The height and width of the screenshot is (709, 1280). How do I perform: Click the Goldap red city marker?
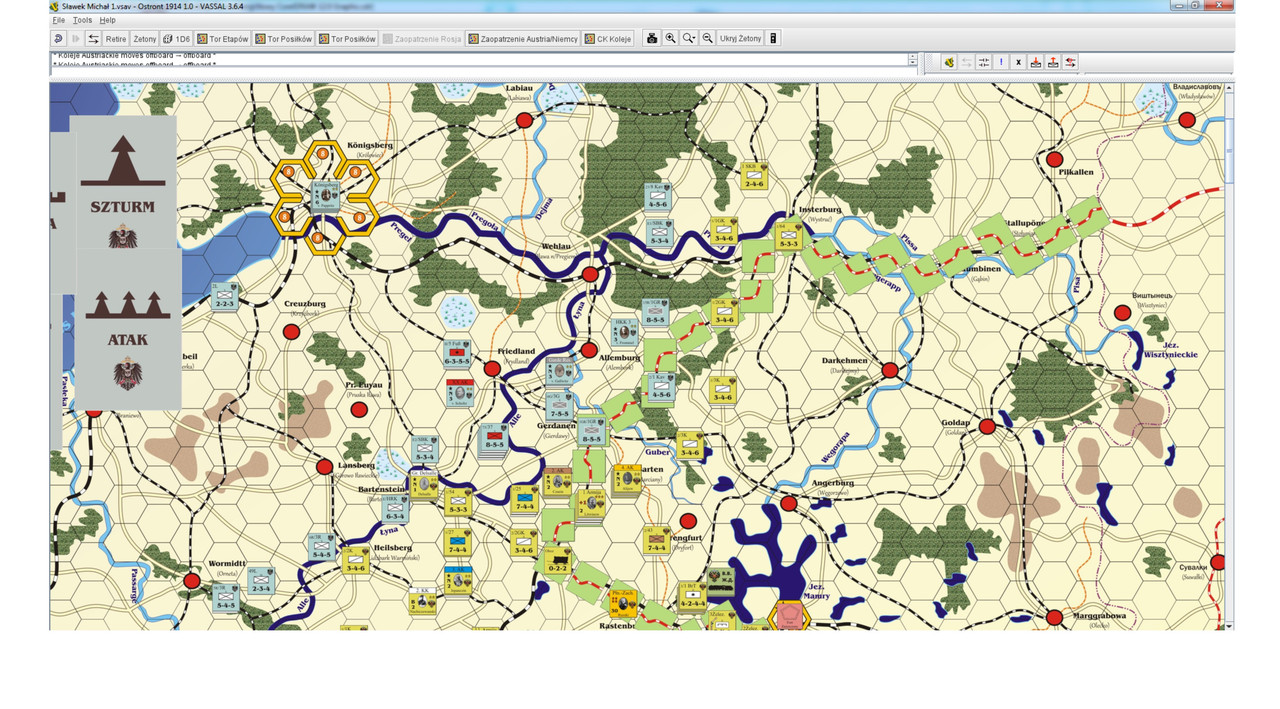pos(987,427)
